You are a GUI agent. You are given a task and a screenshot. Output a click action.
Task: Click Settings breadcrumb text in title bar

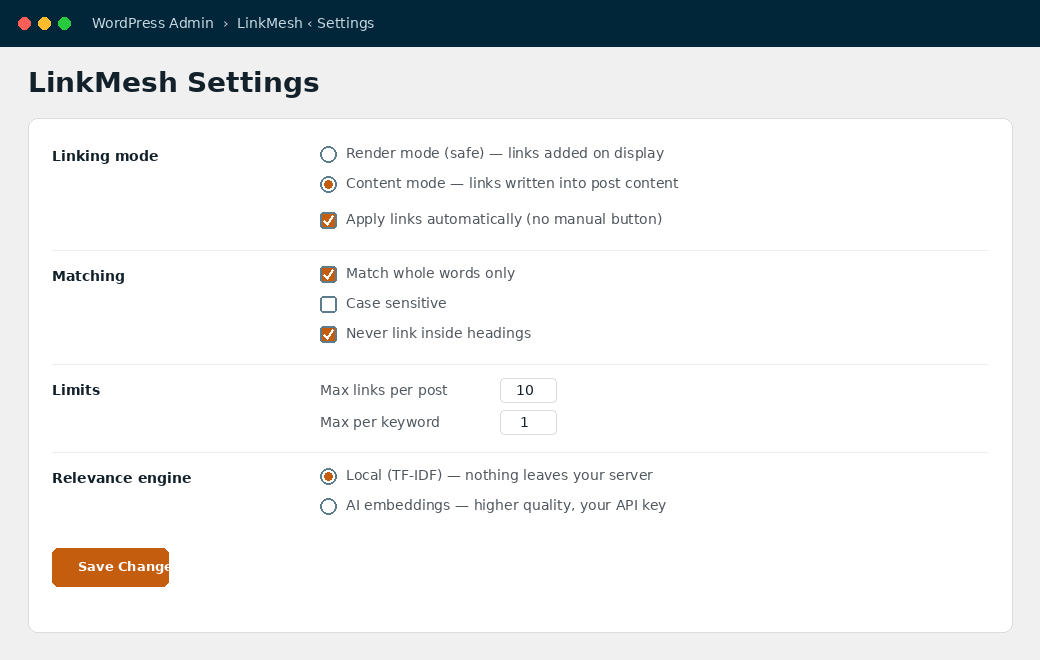point(346,23)
